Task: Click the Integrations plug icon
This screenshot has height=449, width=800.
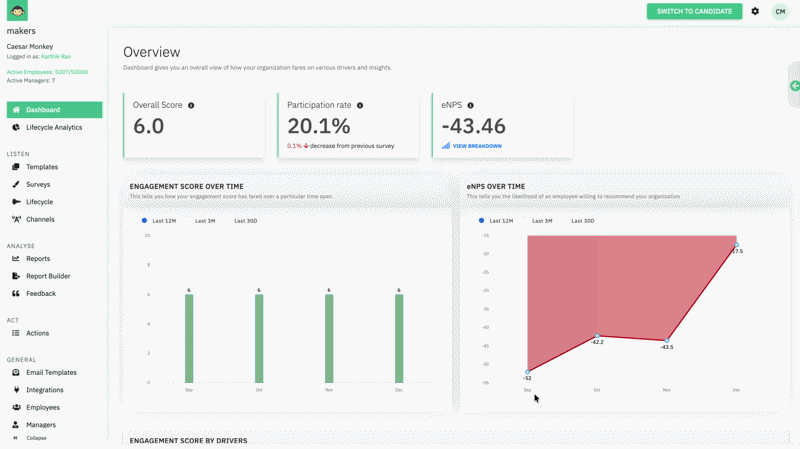Action: [16, 390]
